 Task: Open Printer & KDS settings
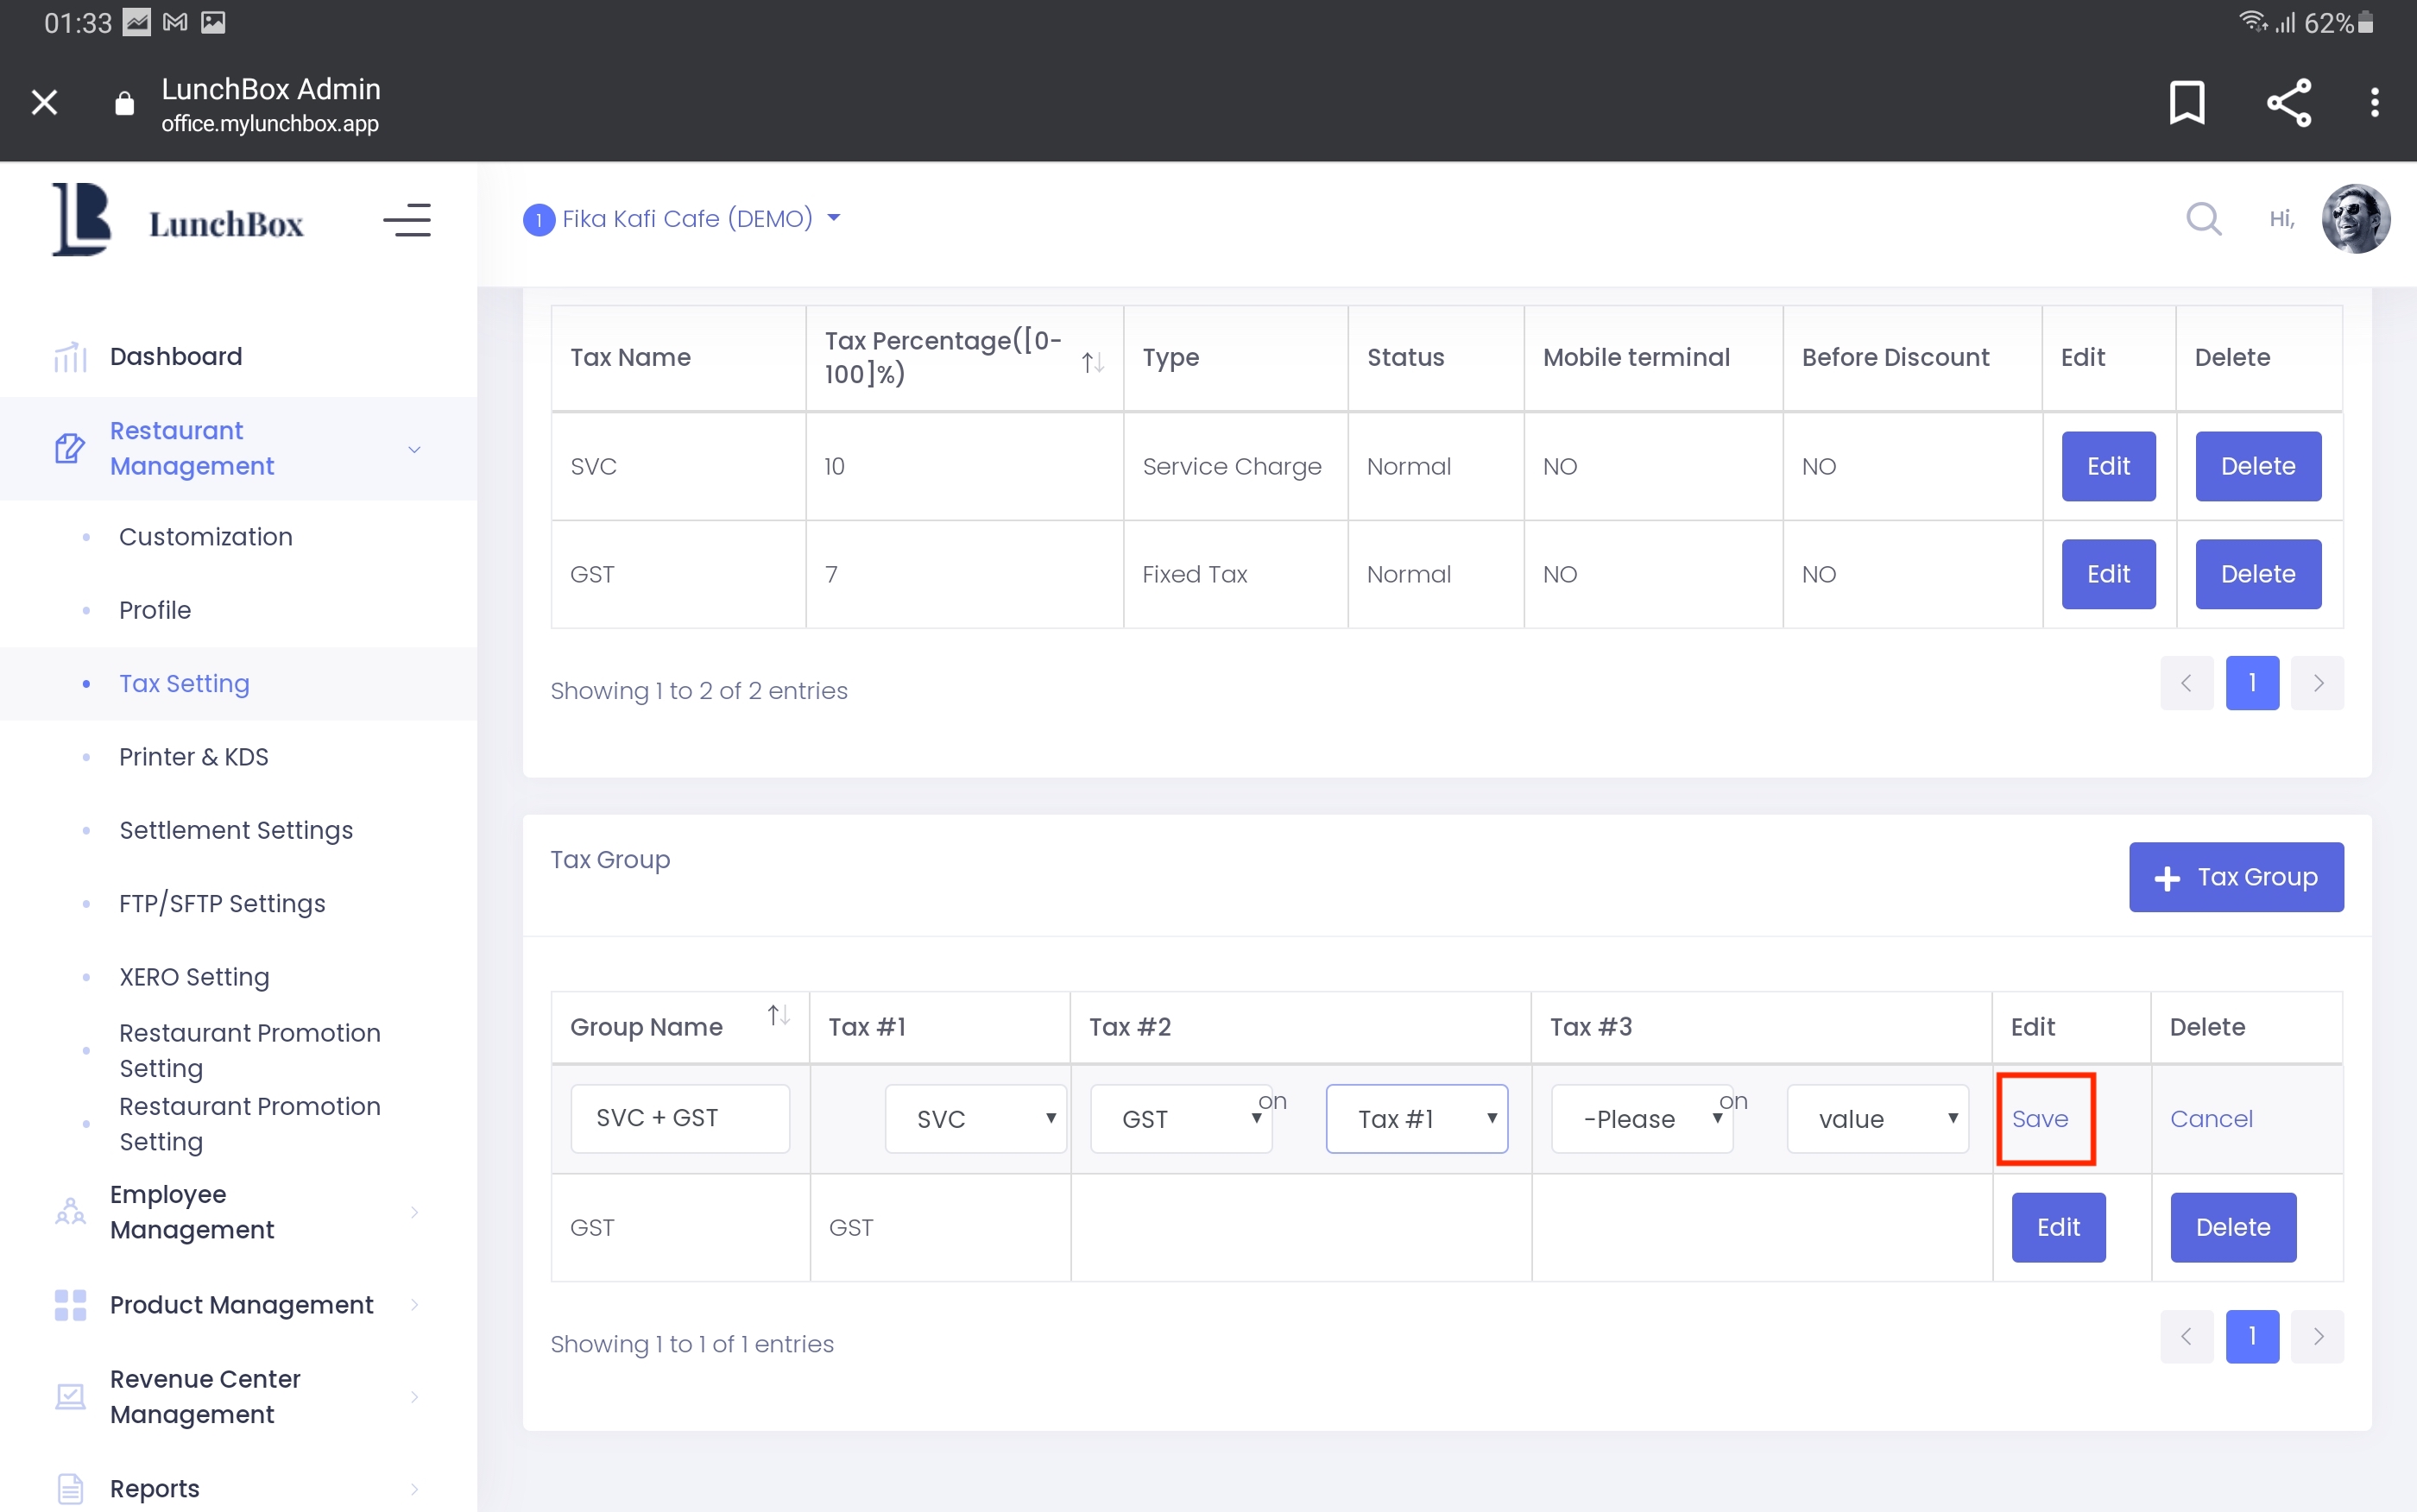tap(193, 757)
